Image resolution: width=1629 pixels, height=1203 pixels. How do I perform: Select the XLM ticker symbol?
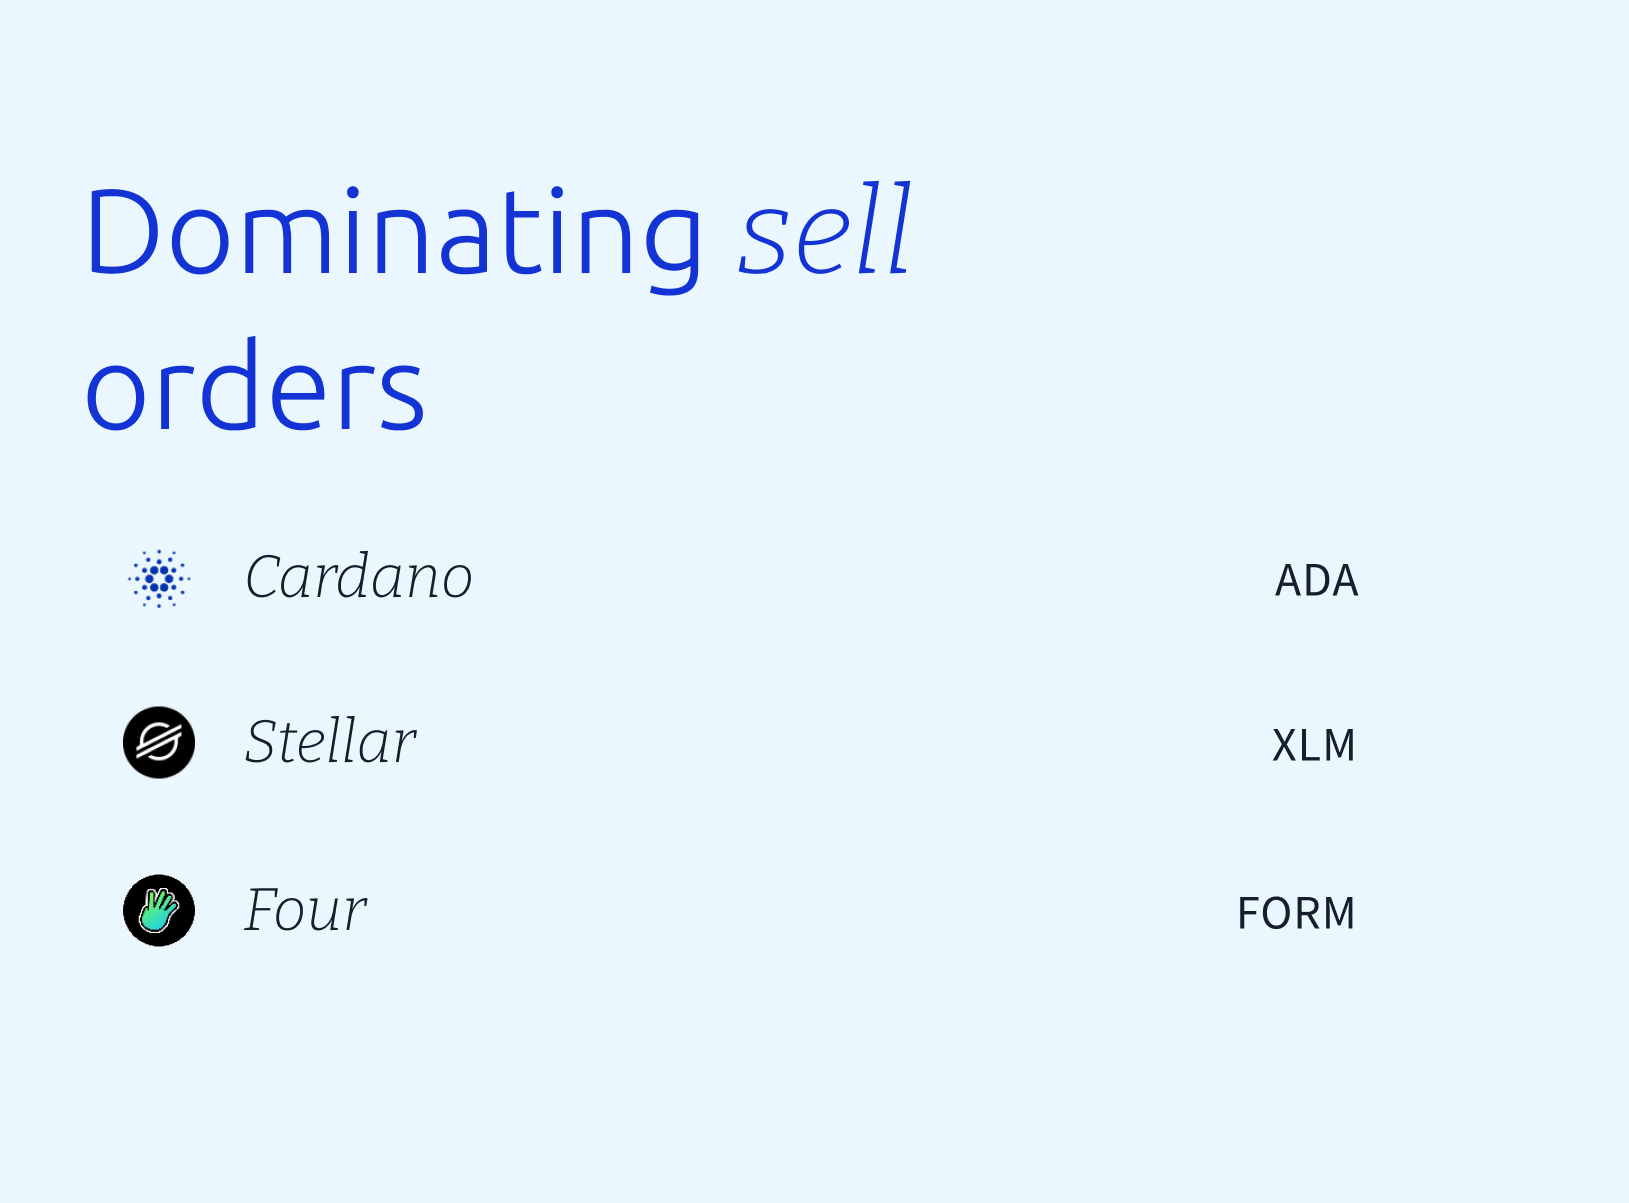point(1314,746)
